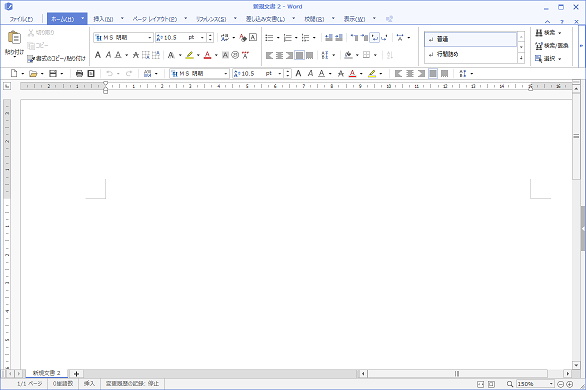Toggle ribbon align left button
This screenshot has width=586, height=390.
click(x=269, y=55)
